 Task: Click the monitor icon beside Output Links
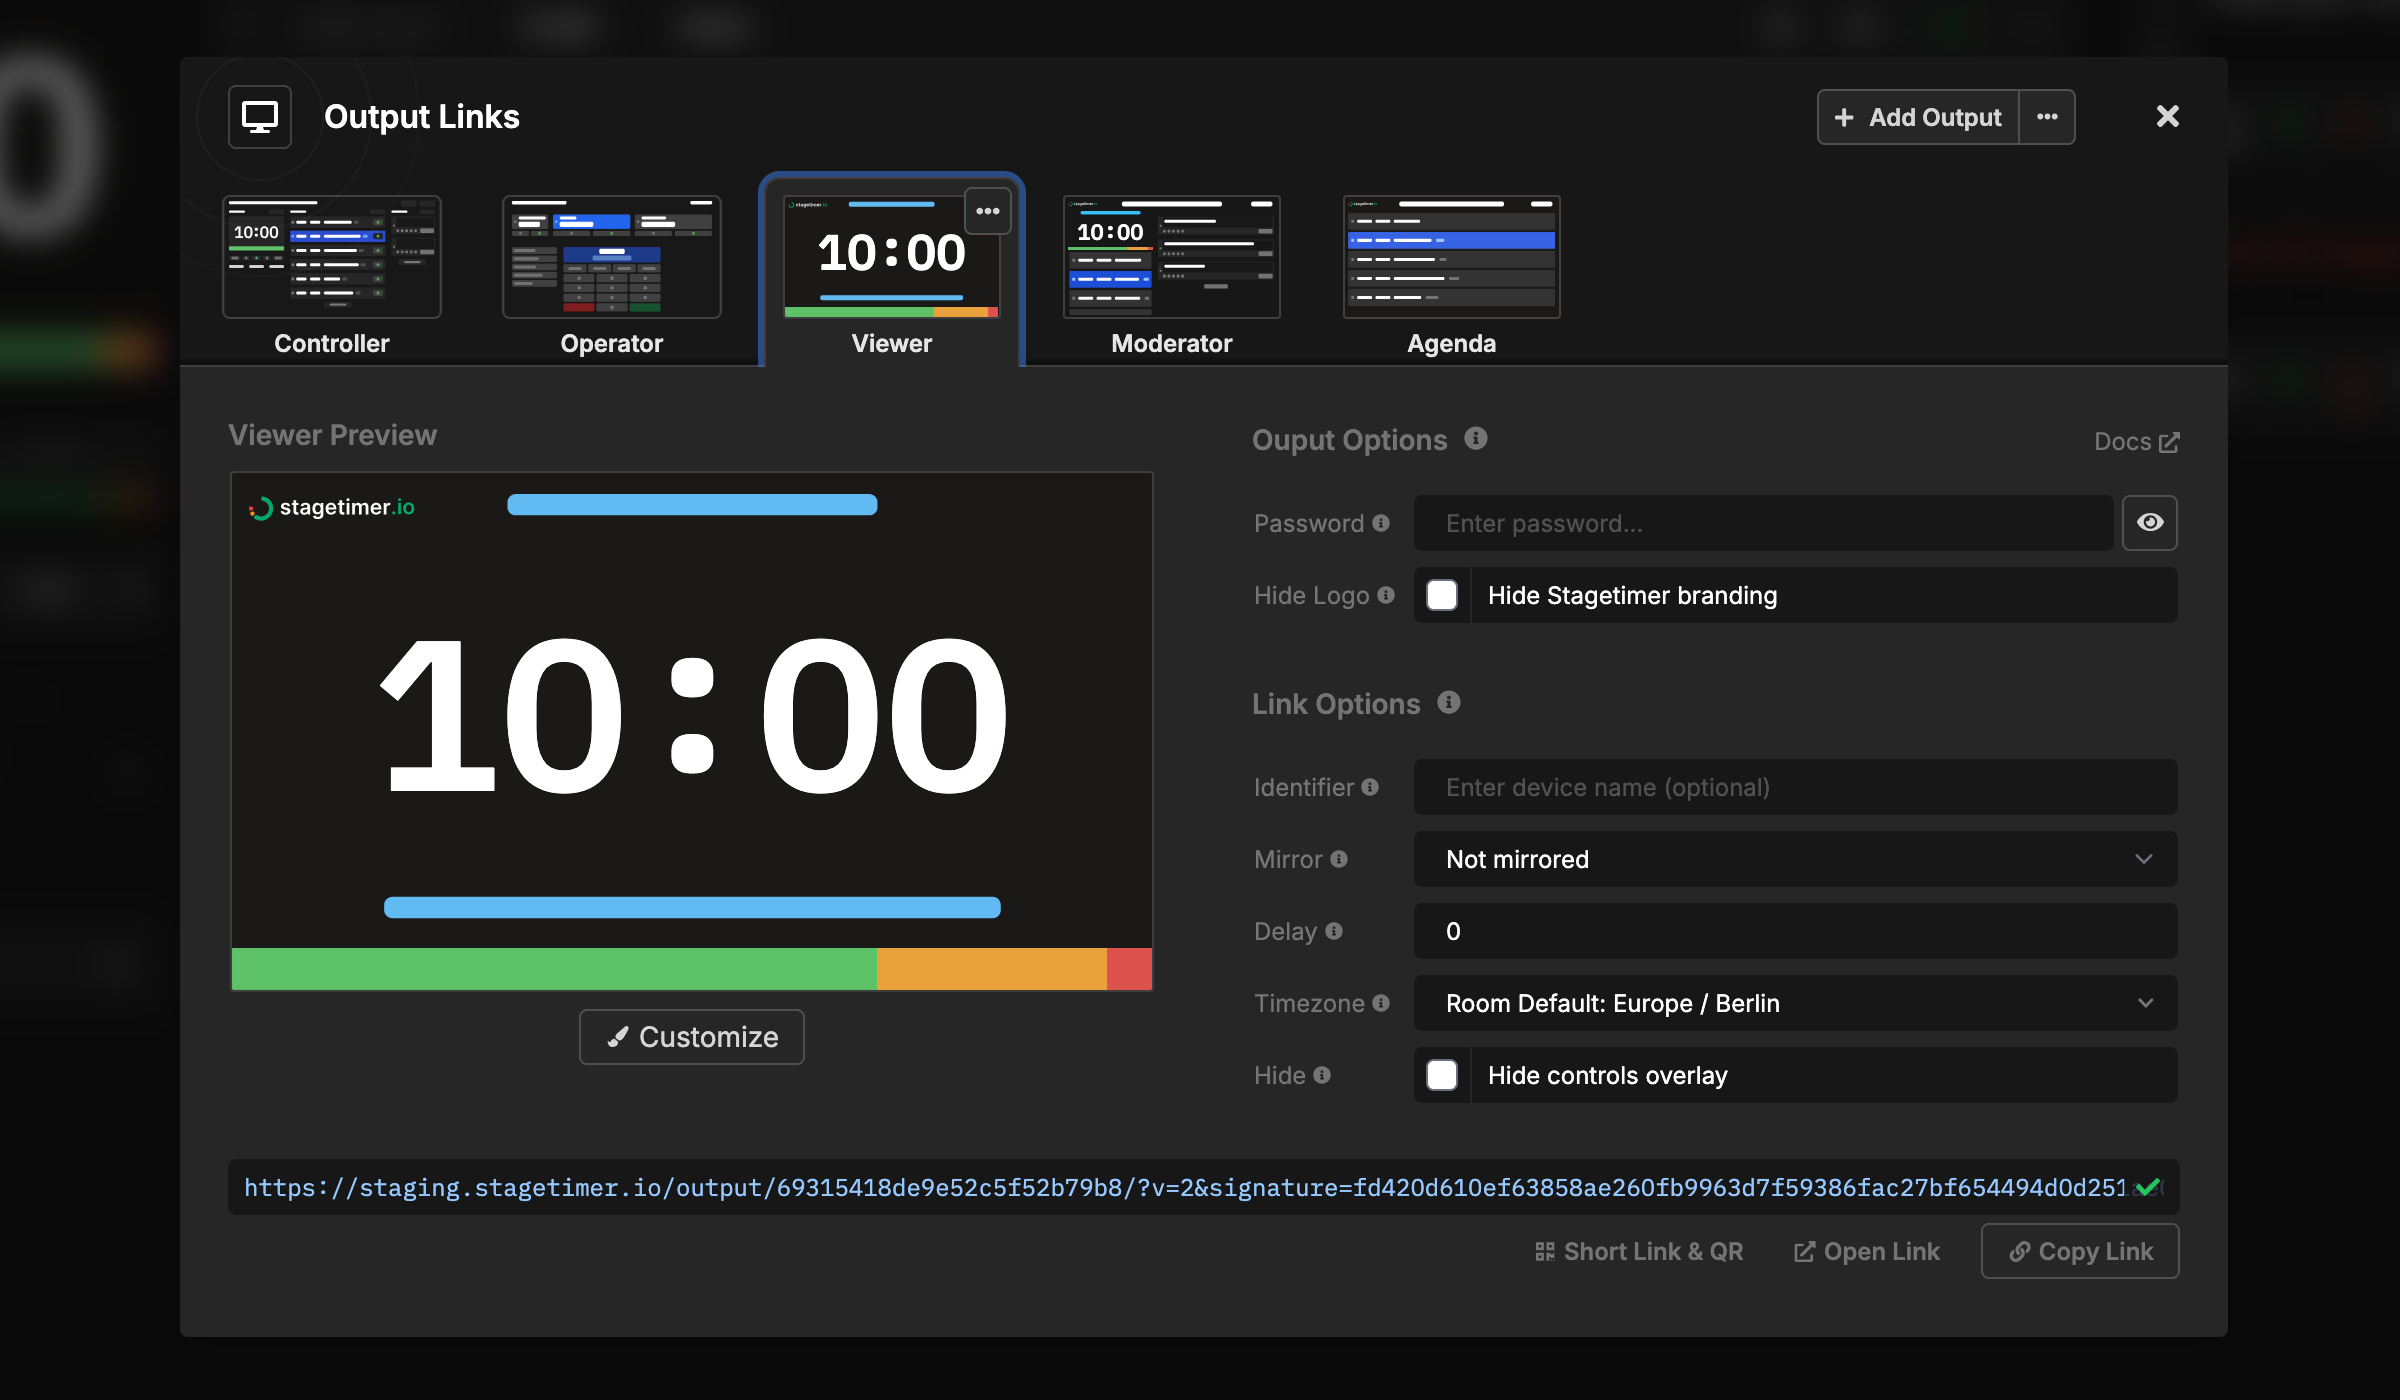pos(259,116)
